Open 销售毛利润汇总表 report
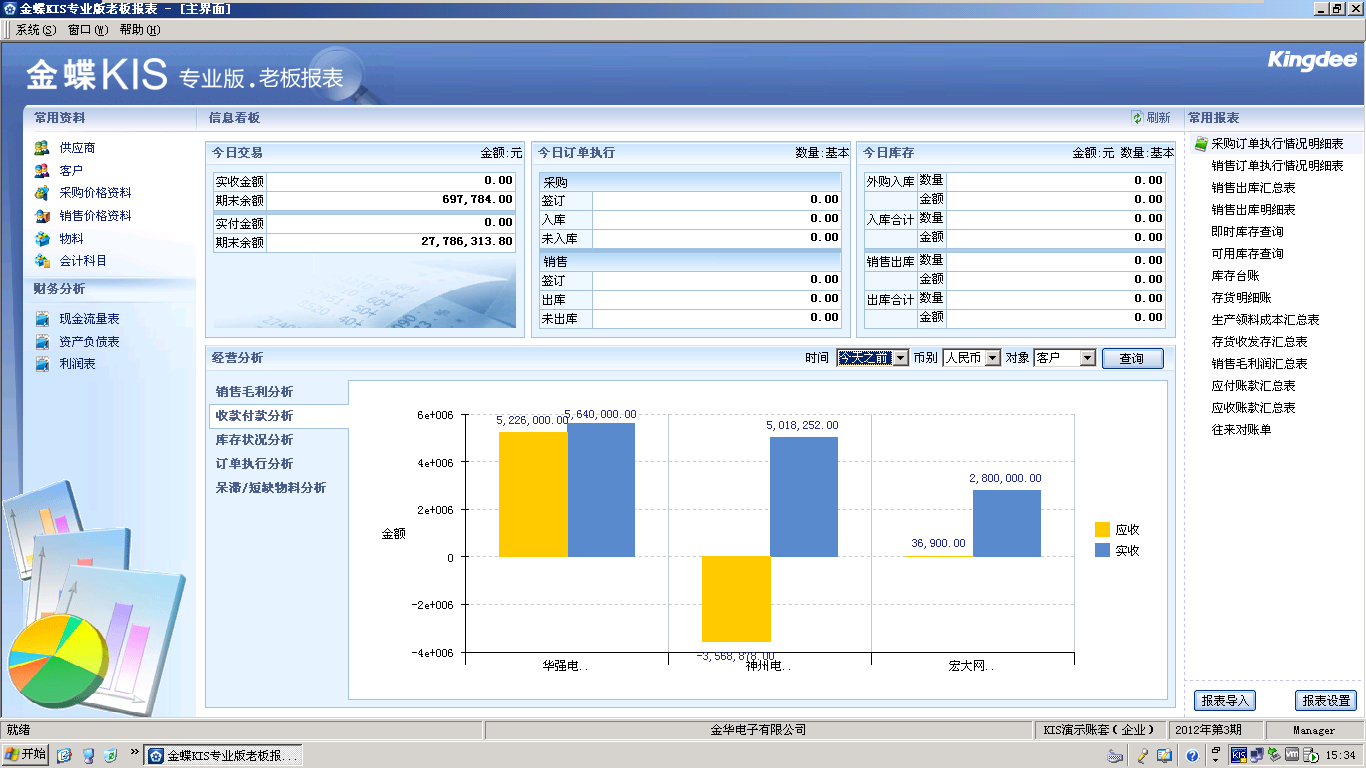The height and width of the screenshot is (768, 1366). pyautogui.click(x=1259, y=364)
